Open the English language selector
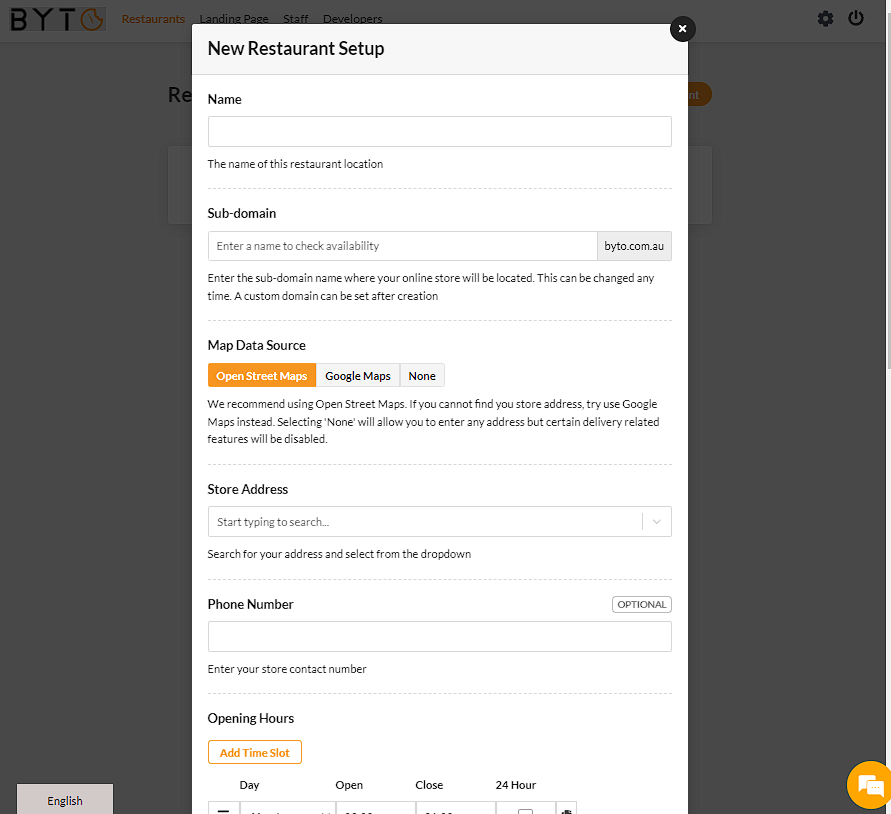 [65, 800]
